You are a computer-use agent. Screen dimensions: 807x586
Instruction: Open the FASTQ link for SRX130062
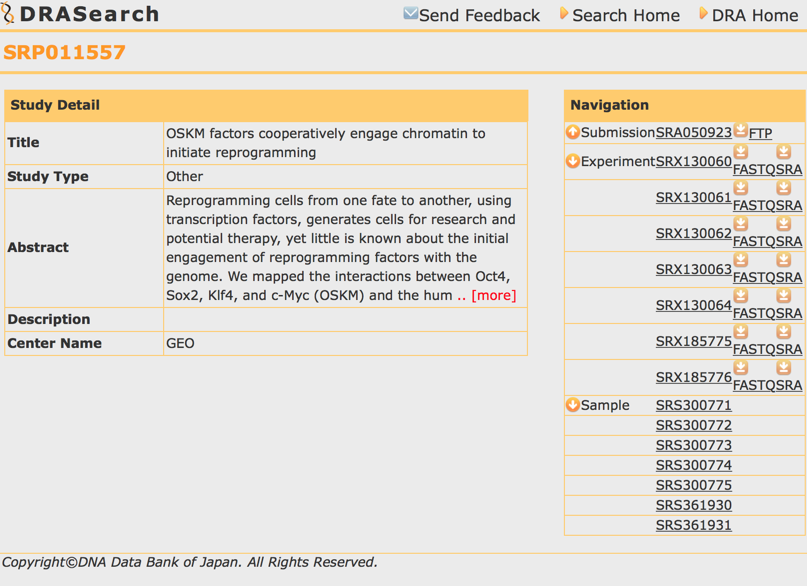click(x=755, y=241)
